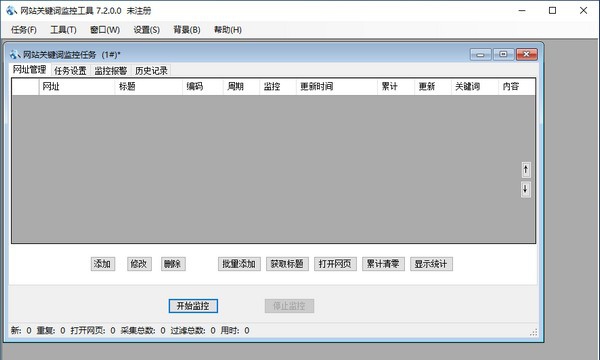Switch to the 历史记录 tab
Viewport: 600px width, 360px height.
(152, 71)
